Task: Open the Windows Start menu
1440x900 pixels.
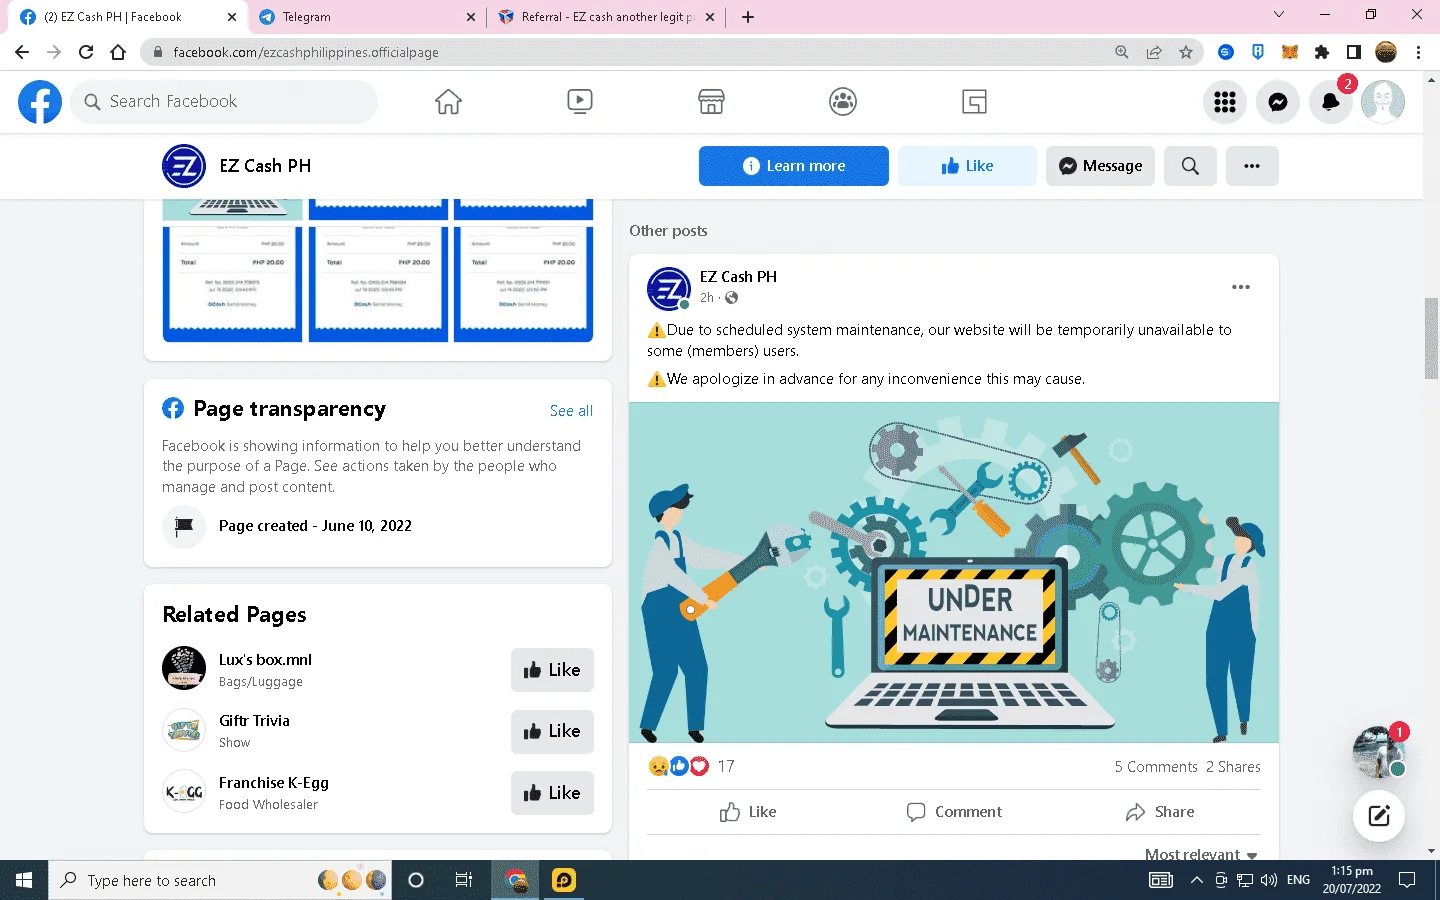Action: point(24,880)
